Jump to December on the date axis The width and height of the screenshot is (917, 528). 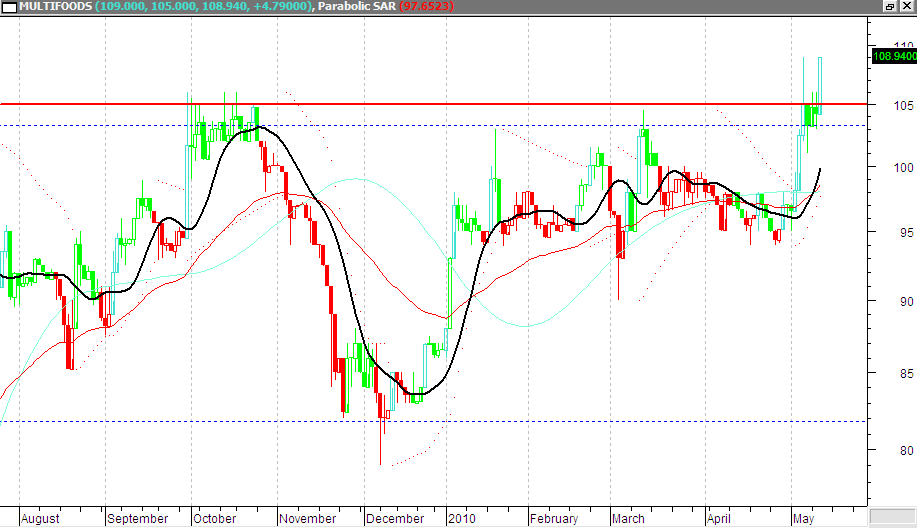click(394, 518)
